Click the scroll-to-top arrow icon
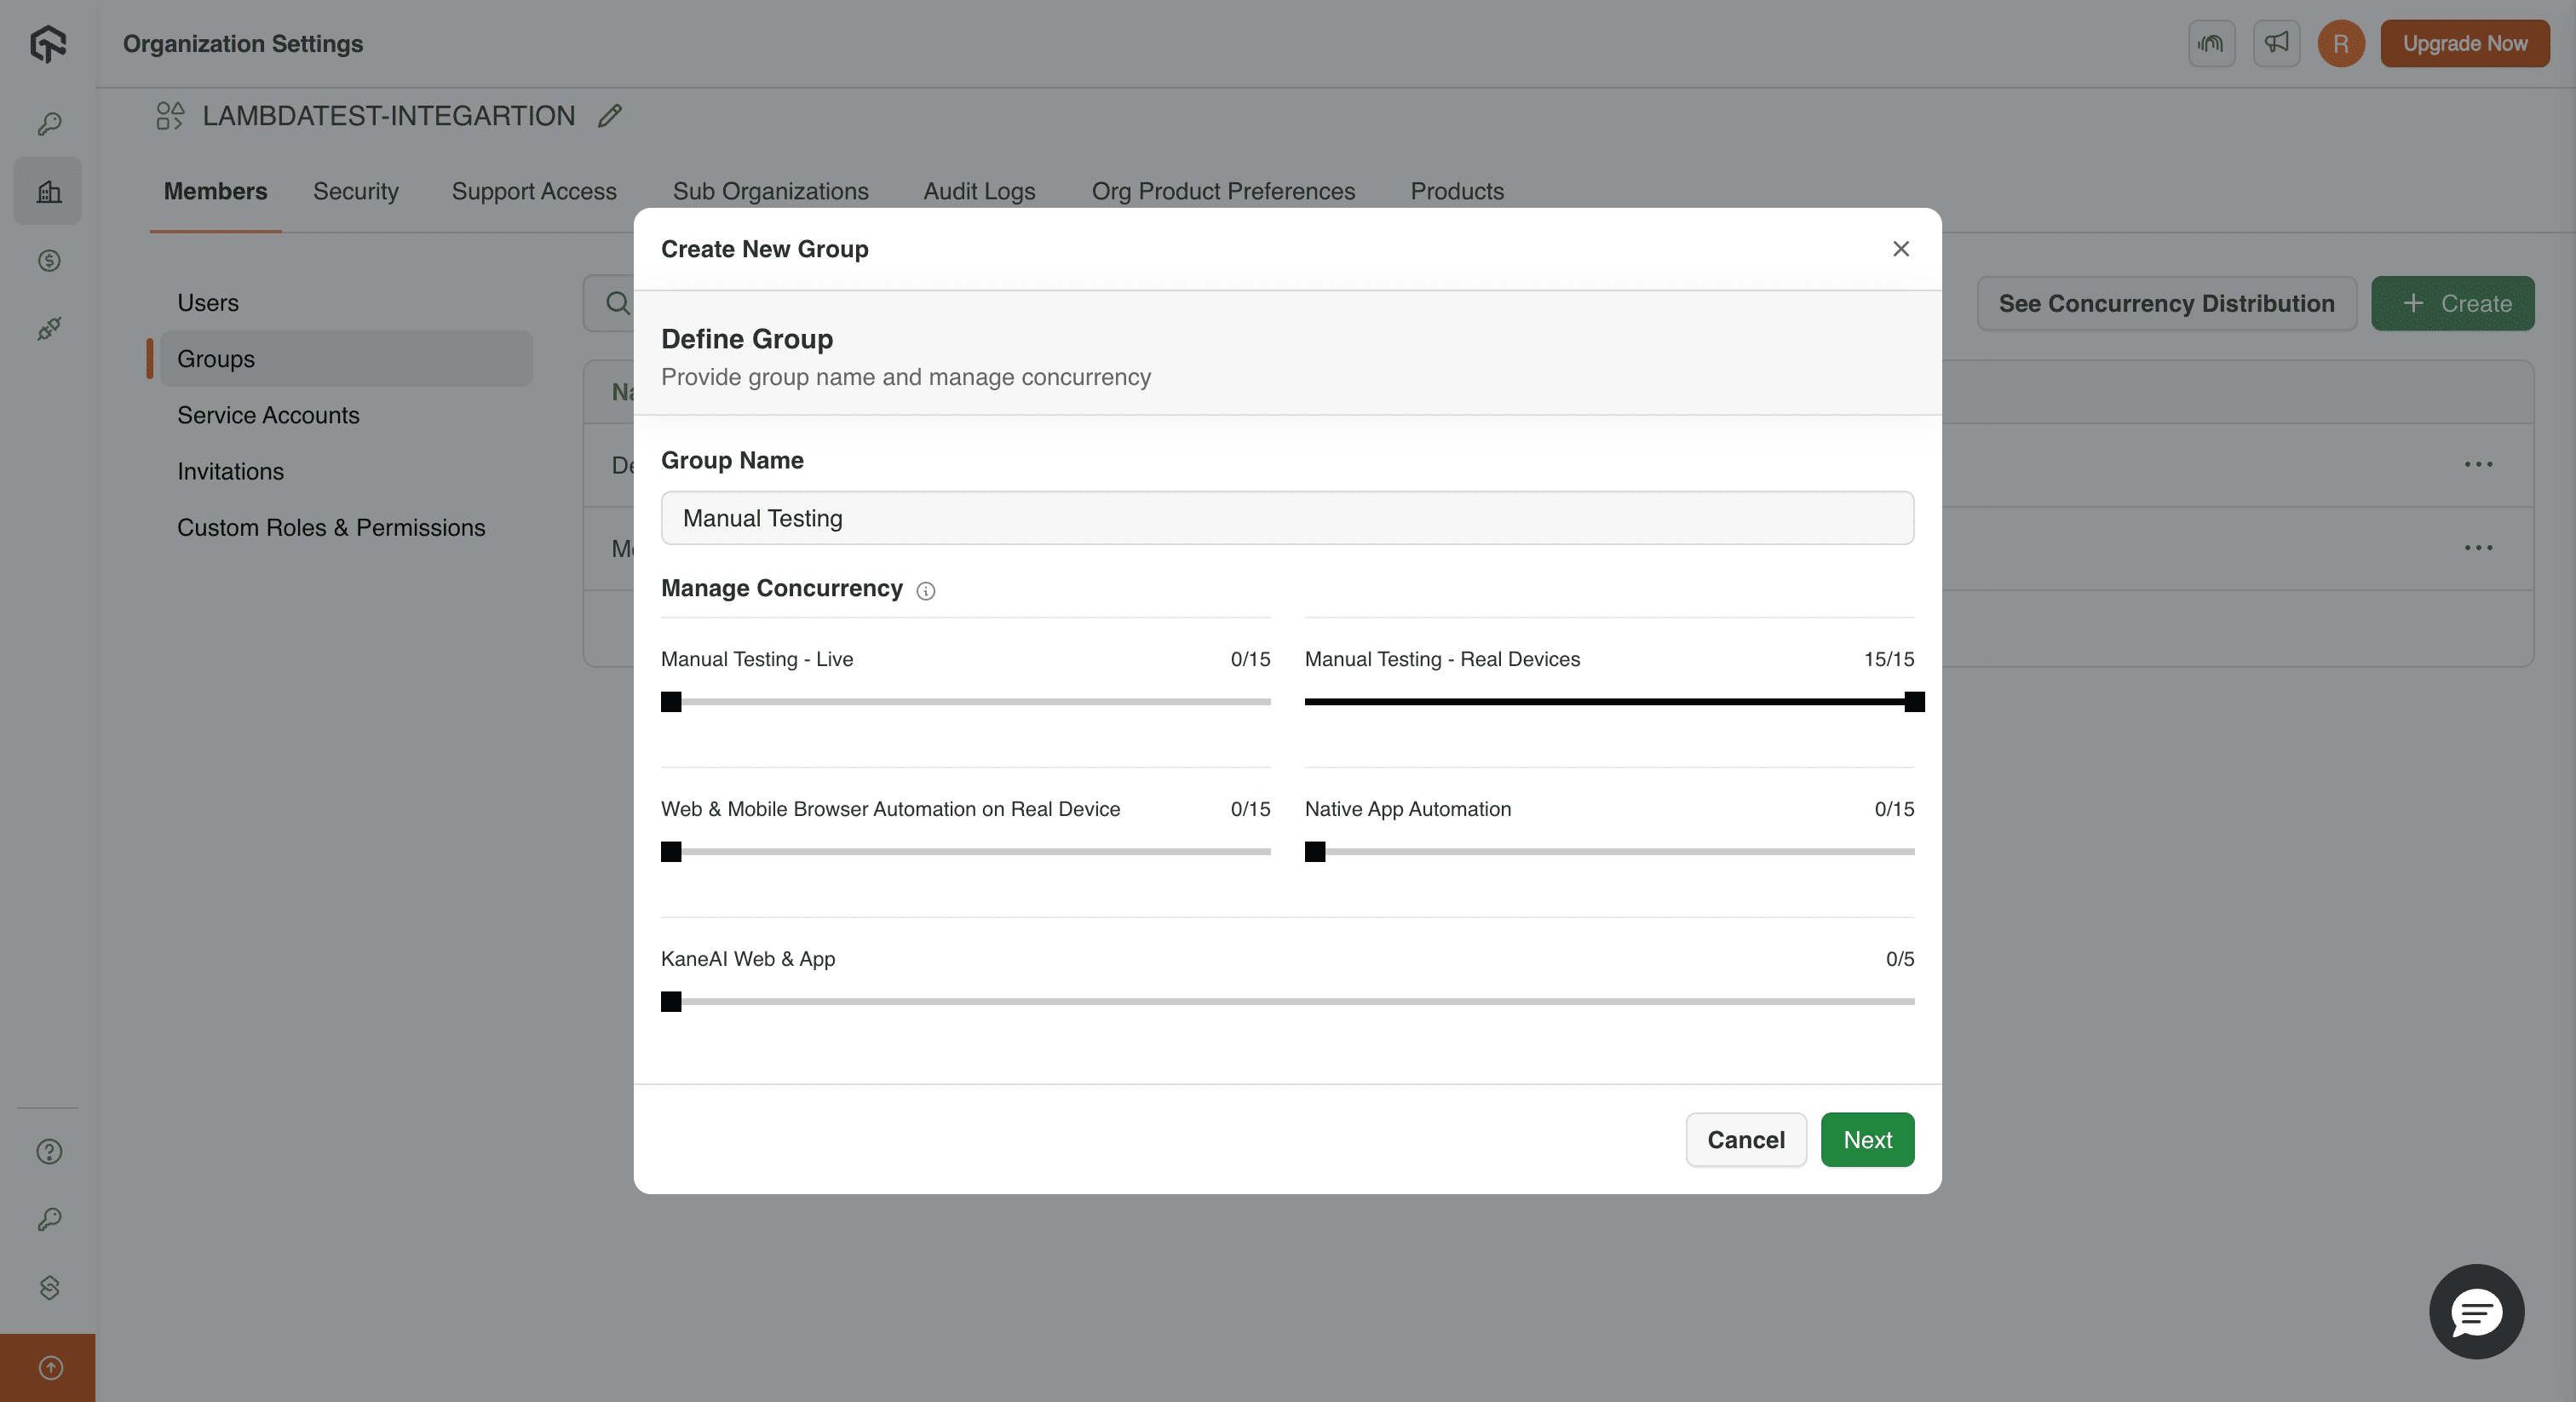 point(48,1367)
